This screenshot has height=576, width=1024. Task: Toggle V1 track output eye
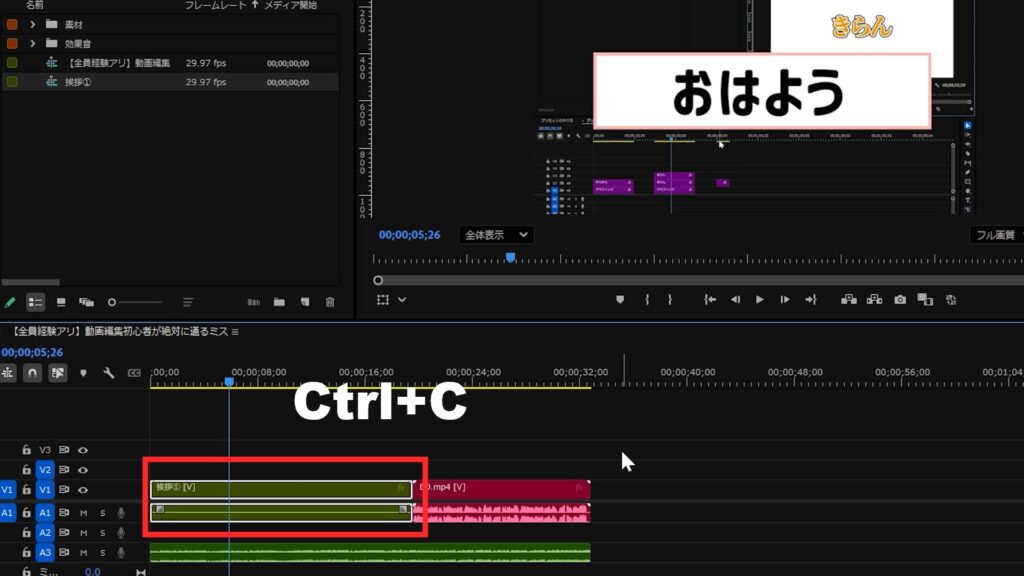[x=83, y=489]
